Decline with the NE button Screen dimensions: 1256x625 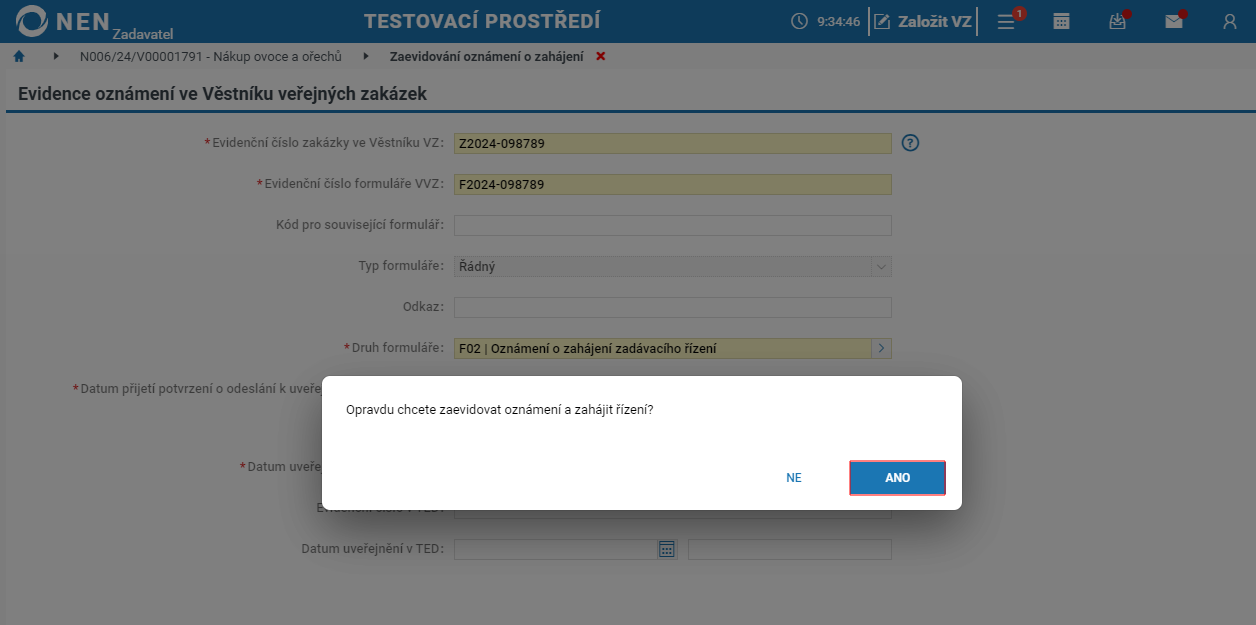point(794,478)
